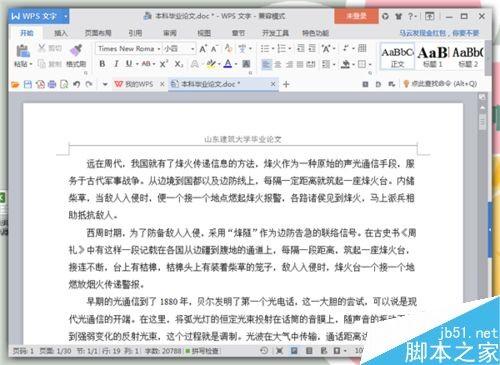Toggle Italic formatting
Image resolution: width=500 pixels, height=365 pixels.
tap(116, 64)
